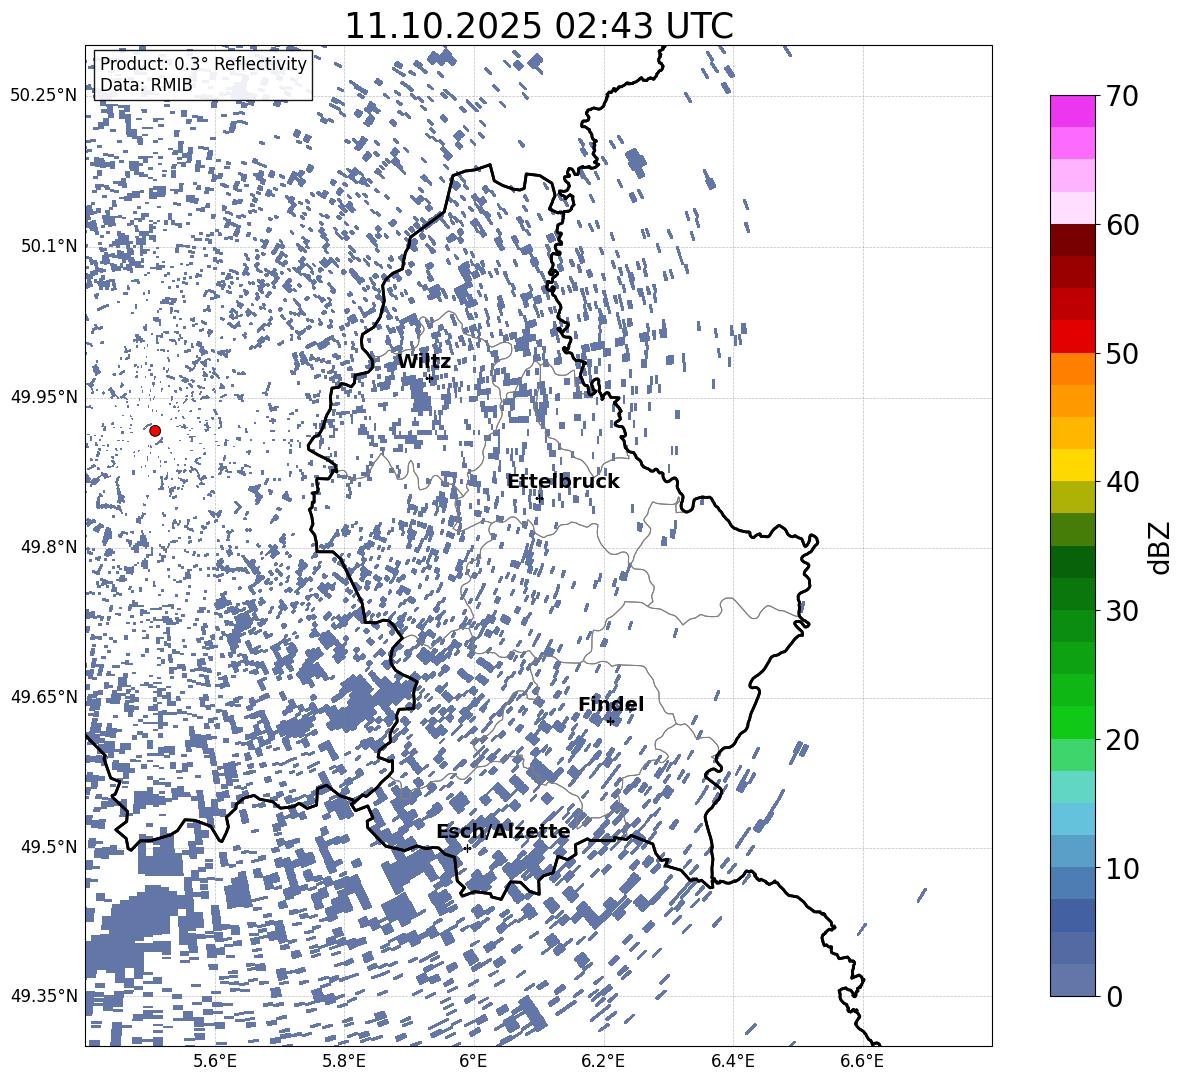
Task: Click the dBZ colorbar axis label
Action: click(x=1161, y=547)
